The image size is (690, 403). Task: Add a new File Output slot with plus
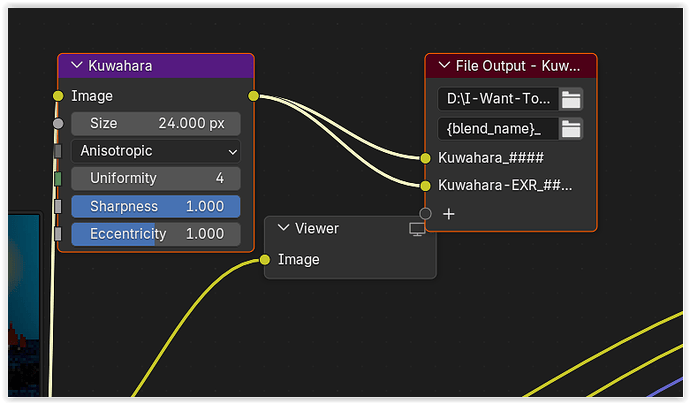pyautogui.click(x=448, y=214)
